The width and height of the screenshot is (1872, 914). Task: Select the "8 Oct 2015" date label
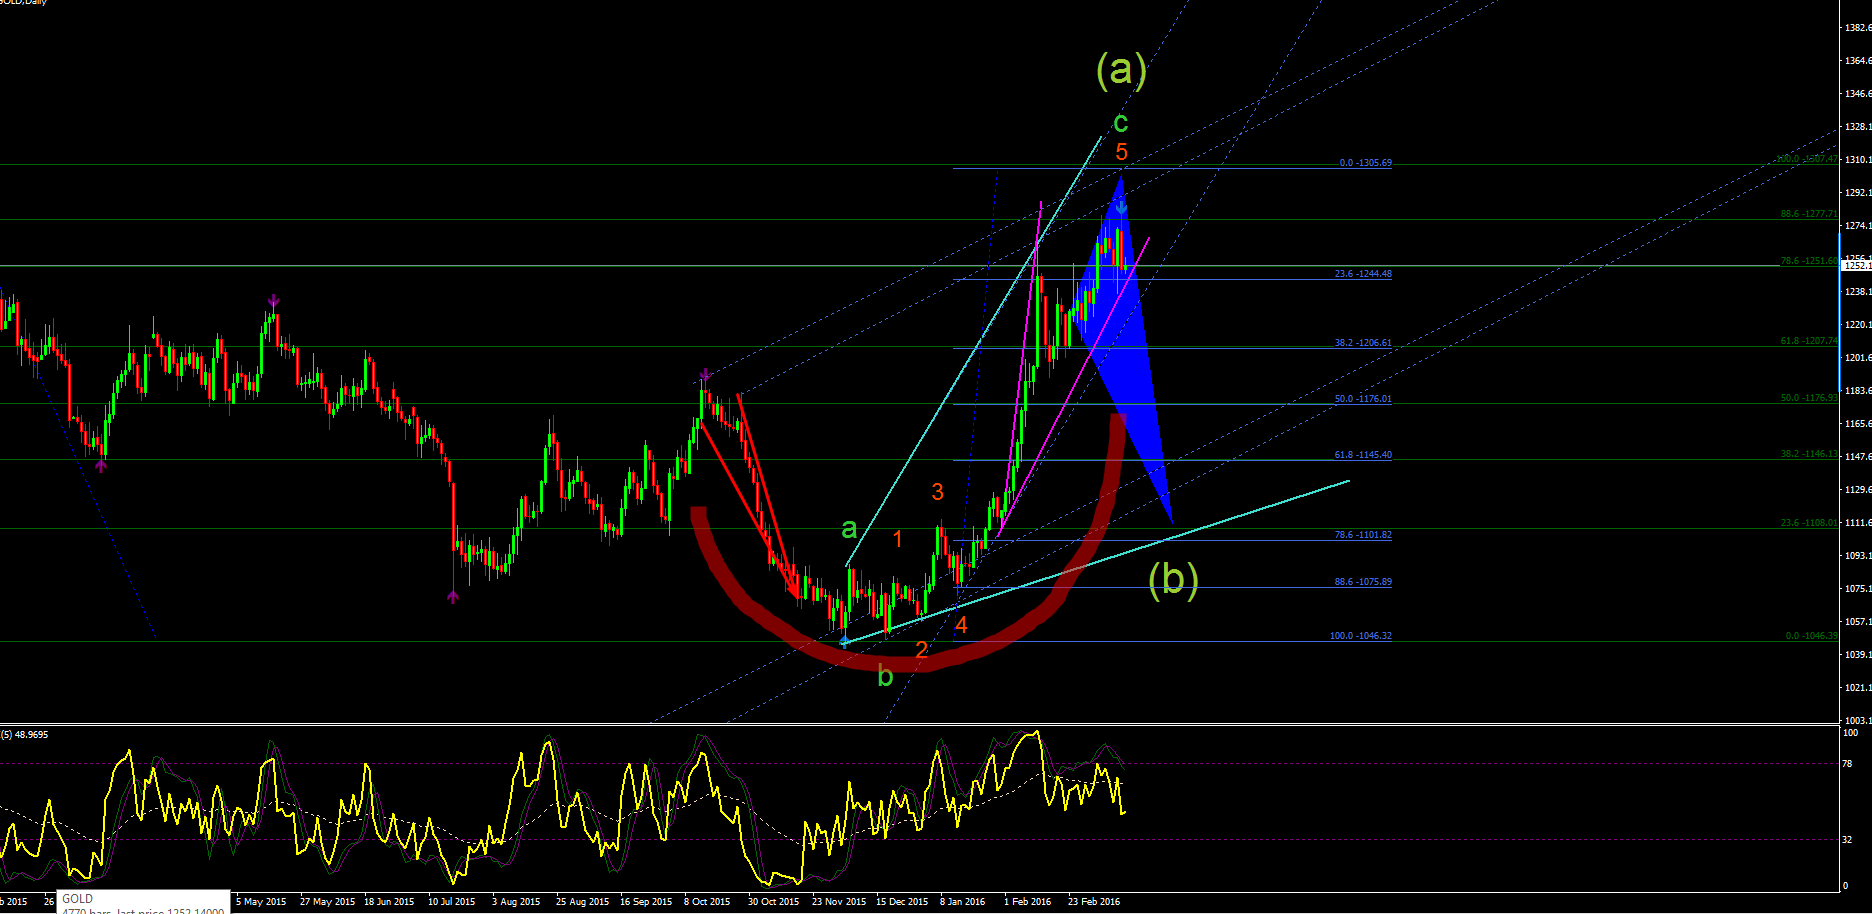click(x=707, y=902)
